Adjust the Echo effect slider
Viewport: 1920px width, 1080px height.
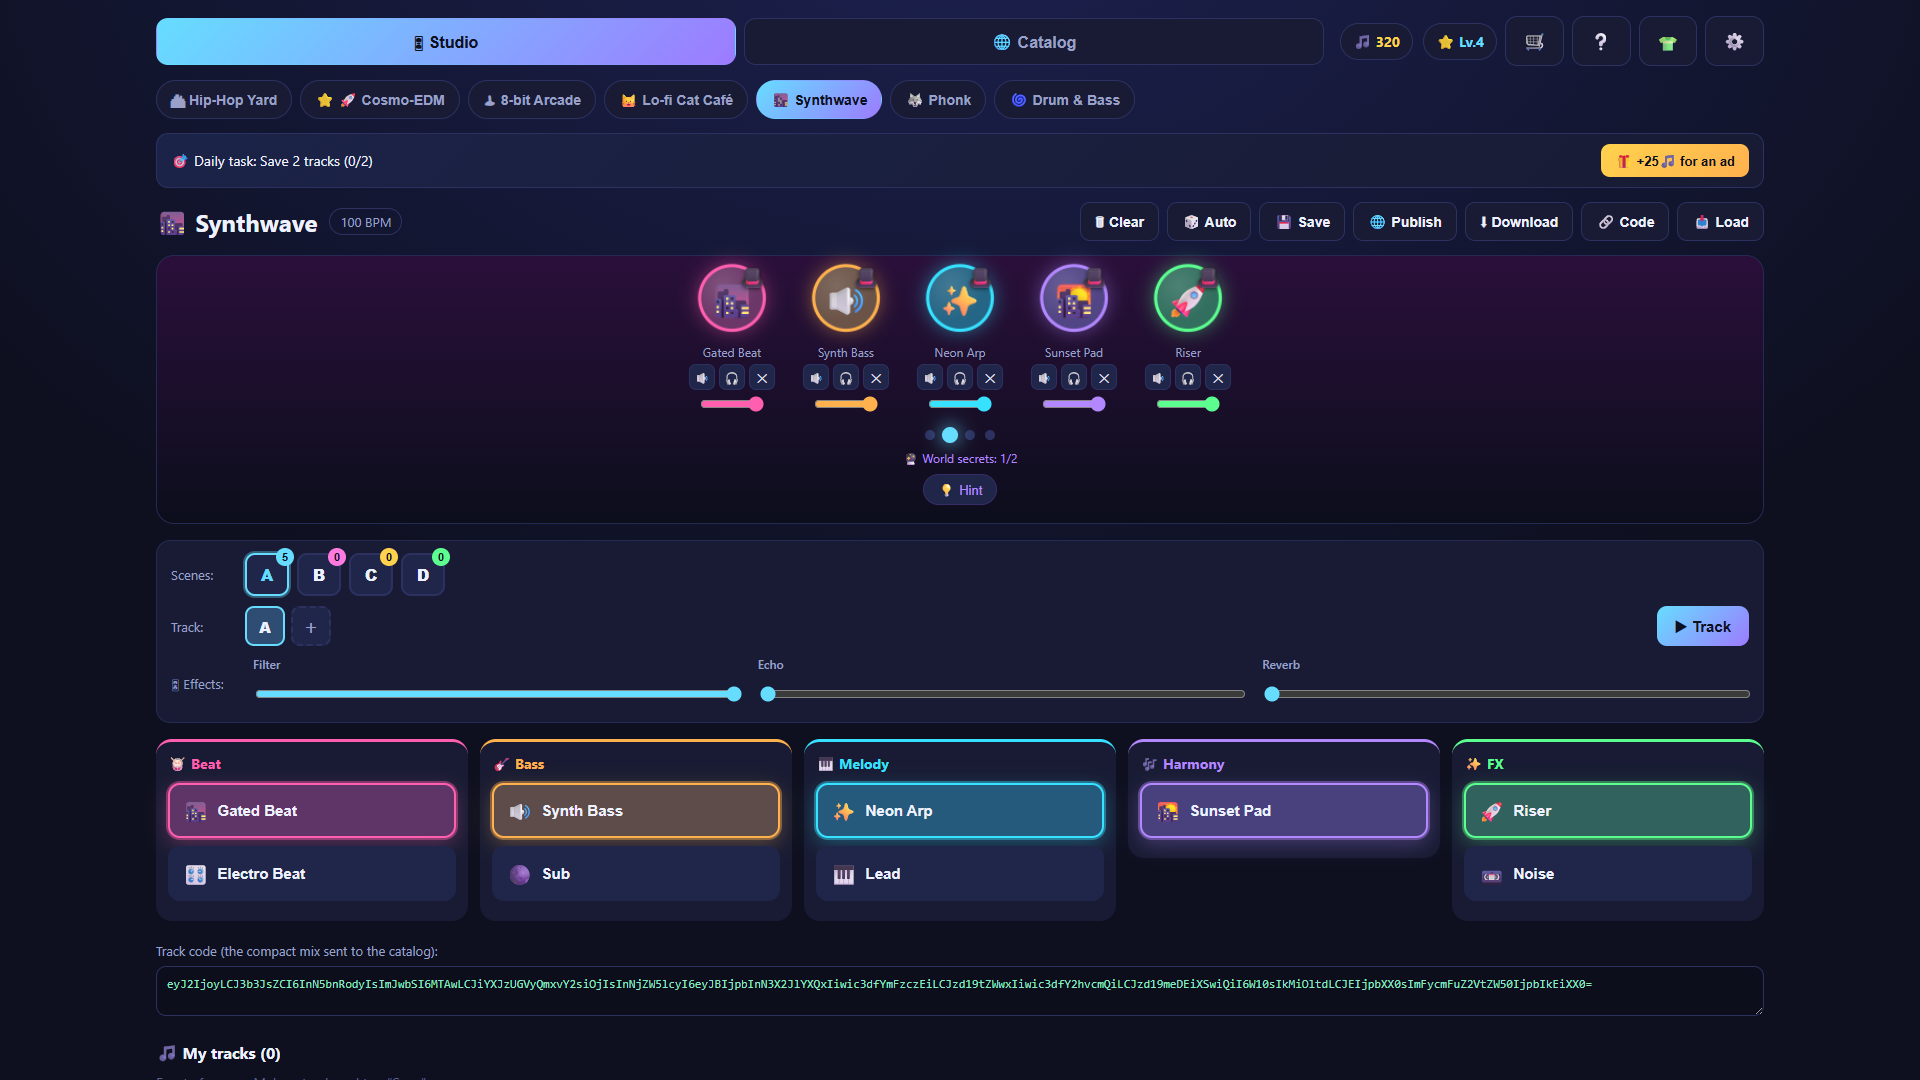click(1002, 694)
